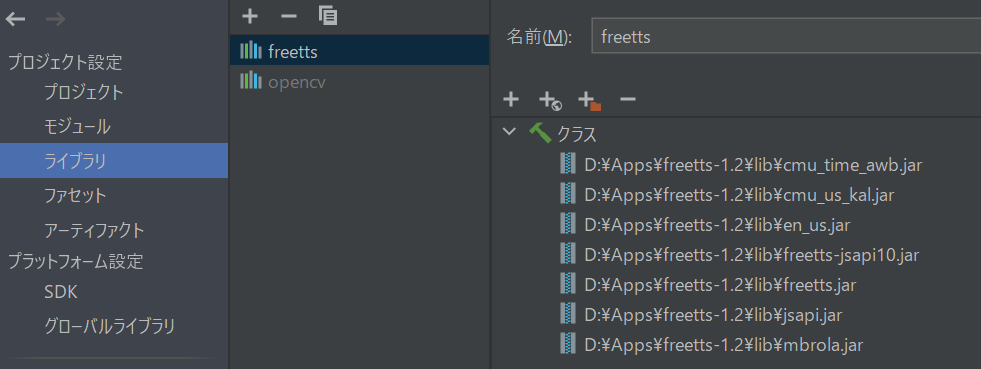Open the モジュール settings page
This screenshot has height=369, width=981.
pos(78,127)
